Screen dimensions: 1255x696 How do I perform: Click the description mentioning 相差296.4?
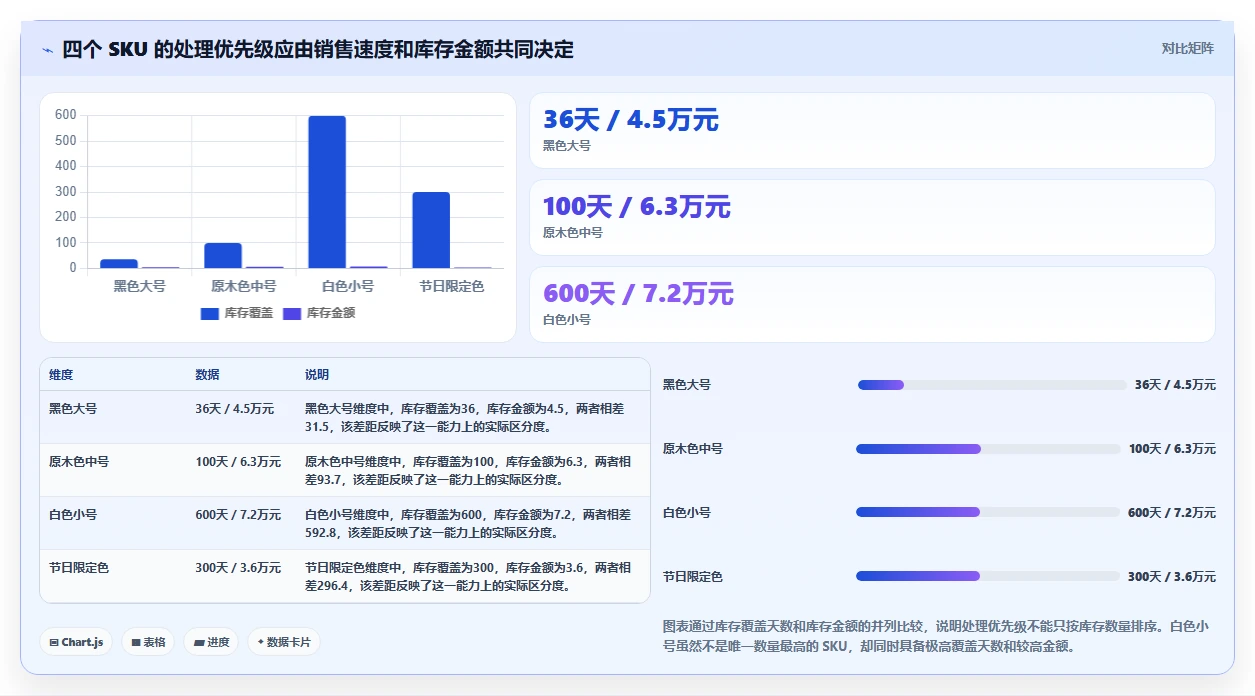tap(468, 577)
